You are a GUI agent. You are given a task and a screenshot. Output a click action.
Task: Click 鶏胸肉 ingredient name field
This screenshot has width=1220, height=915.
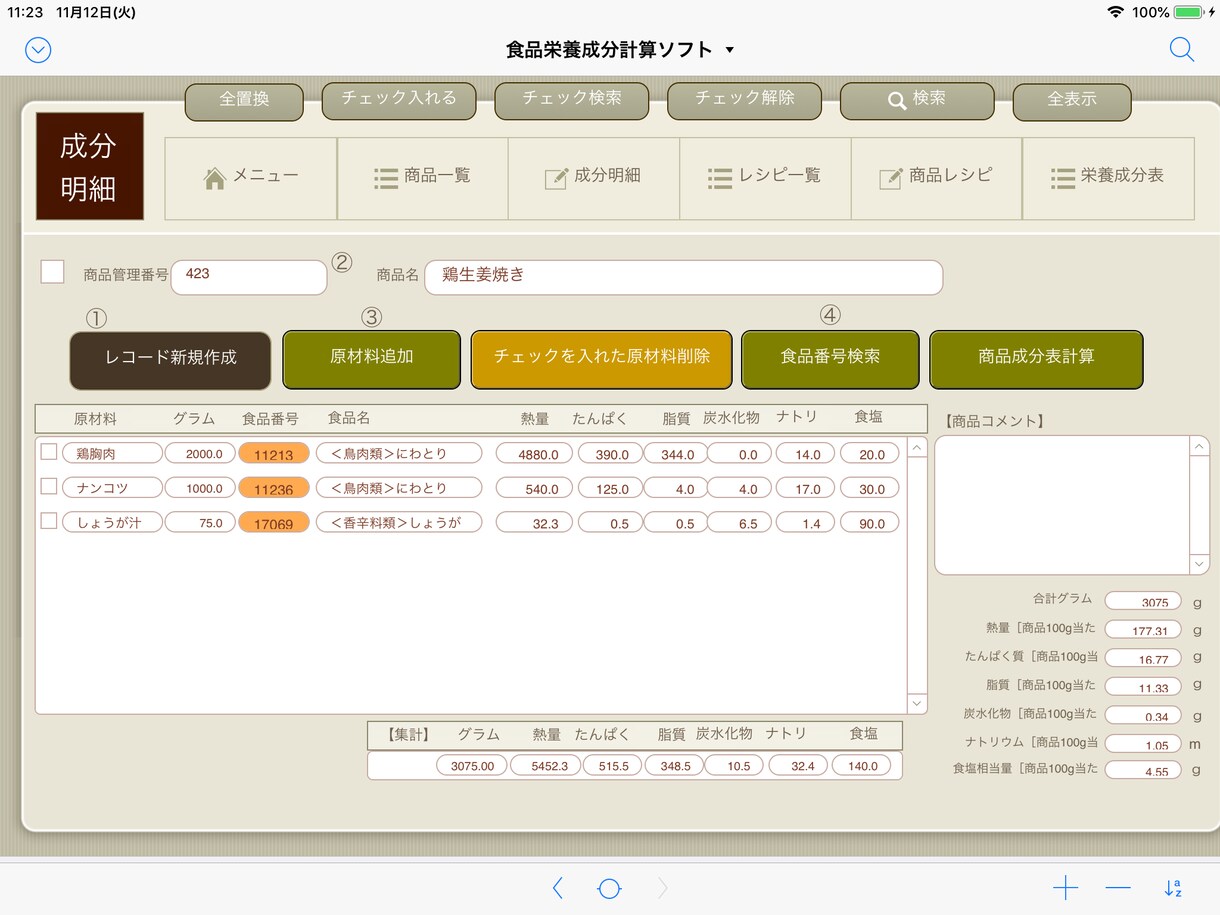coord(112,453)
